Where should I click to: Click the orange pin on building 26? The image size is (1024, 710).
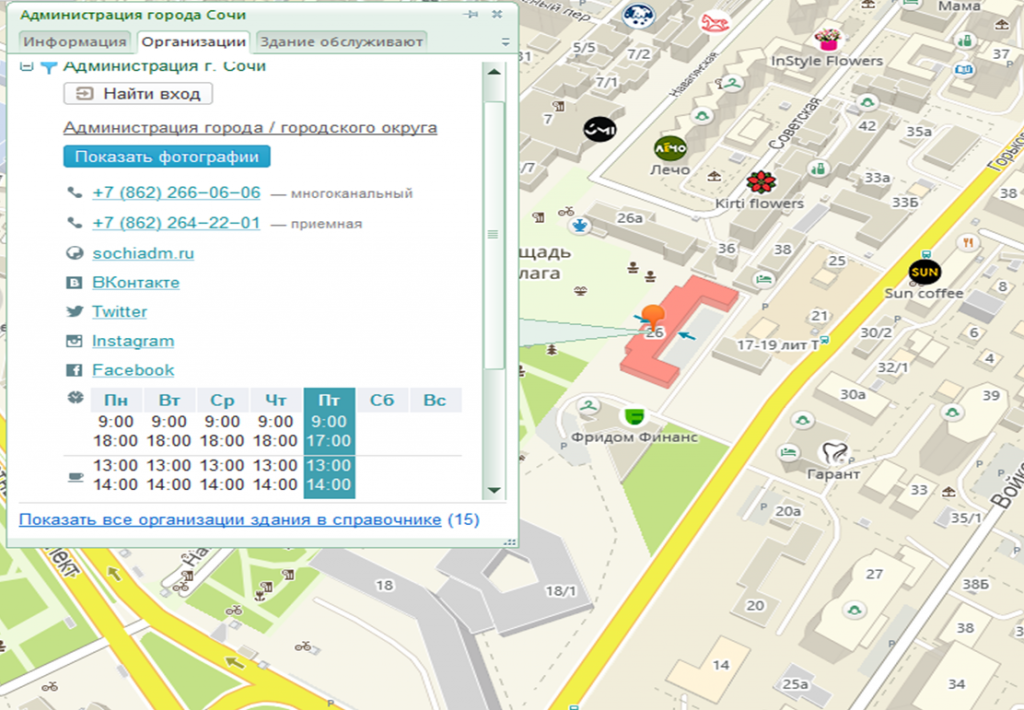point(653,317)
